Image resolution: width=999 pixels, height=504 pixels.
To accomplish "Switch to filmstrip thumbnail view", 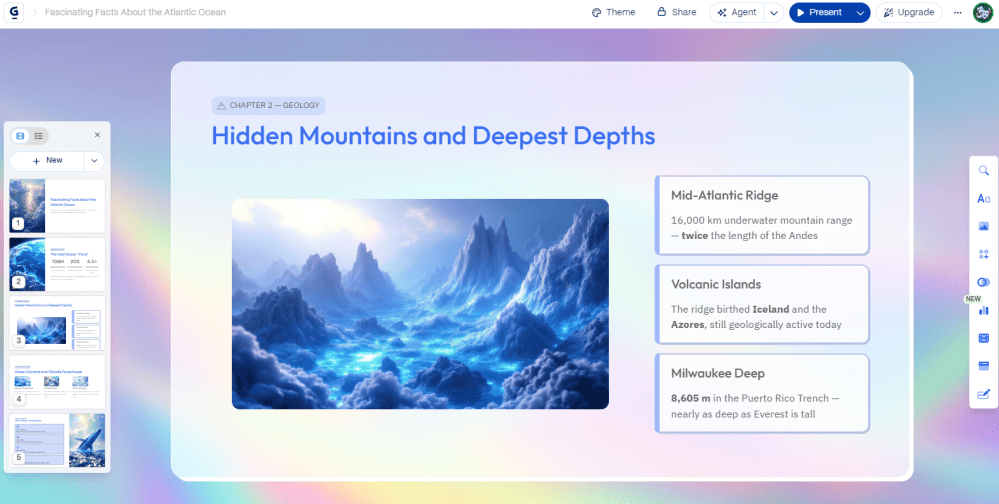I will (20, 135).
